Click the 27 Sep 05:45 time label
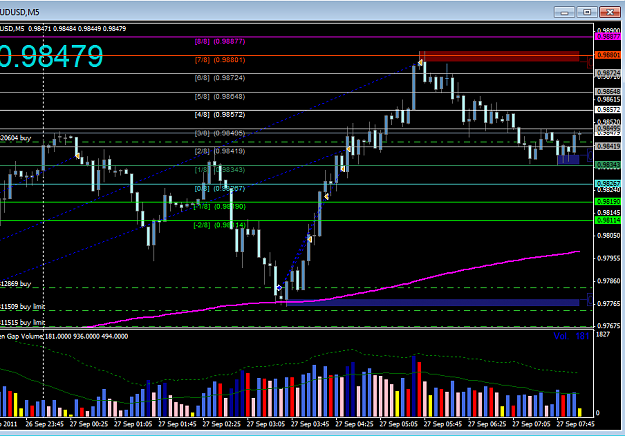Image resolution: width=625 pixels, height=436 pixels. click(442, 424)
